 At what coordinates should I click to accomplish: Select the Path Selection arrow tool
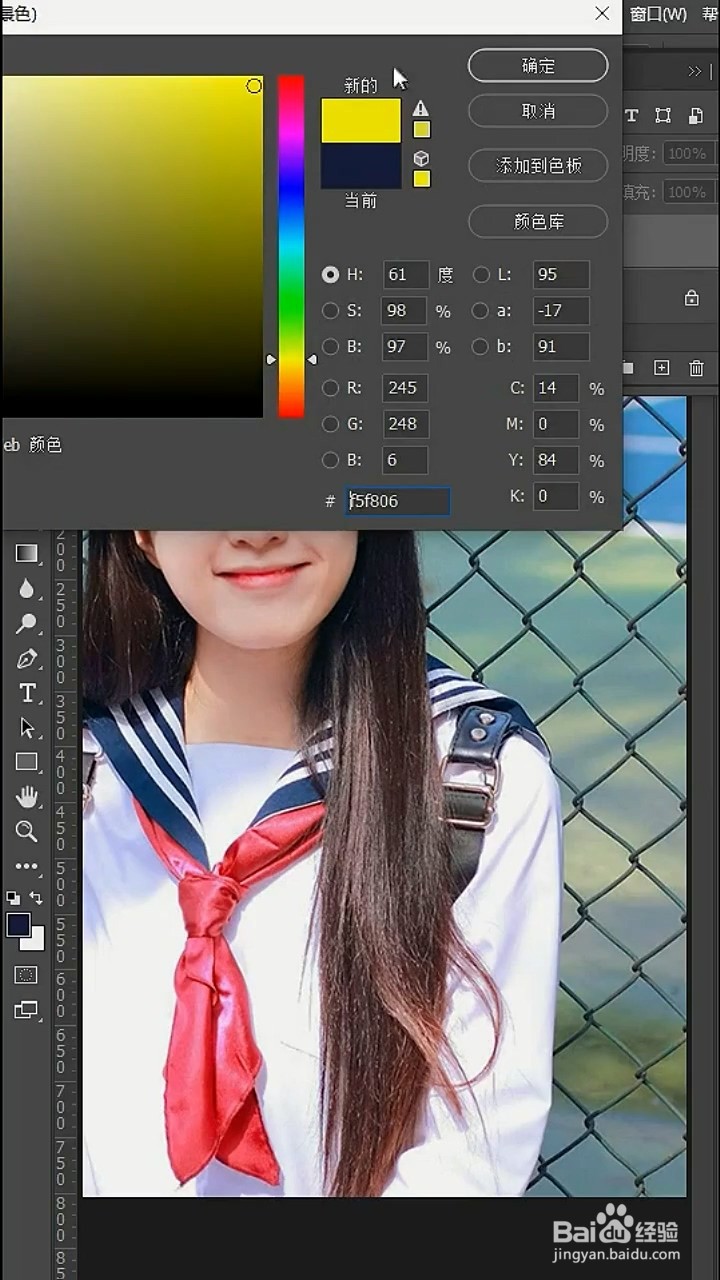pyautogui.click(x=27, y=727)
